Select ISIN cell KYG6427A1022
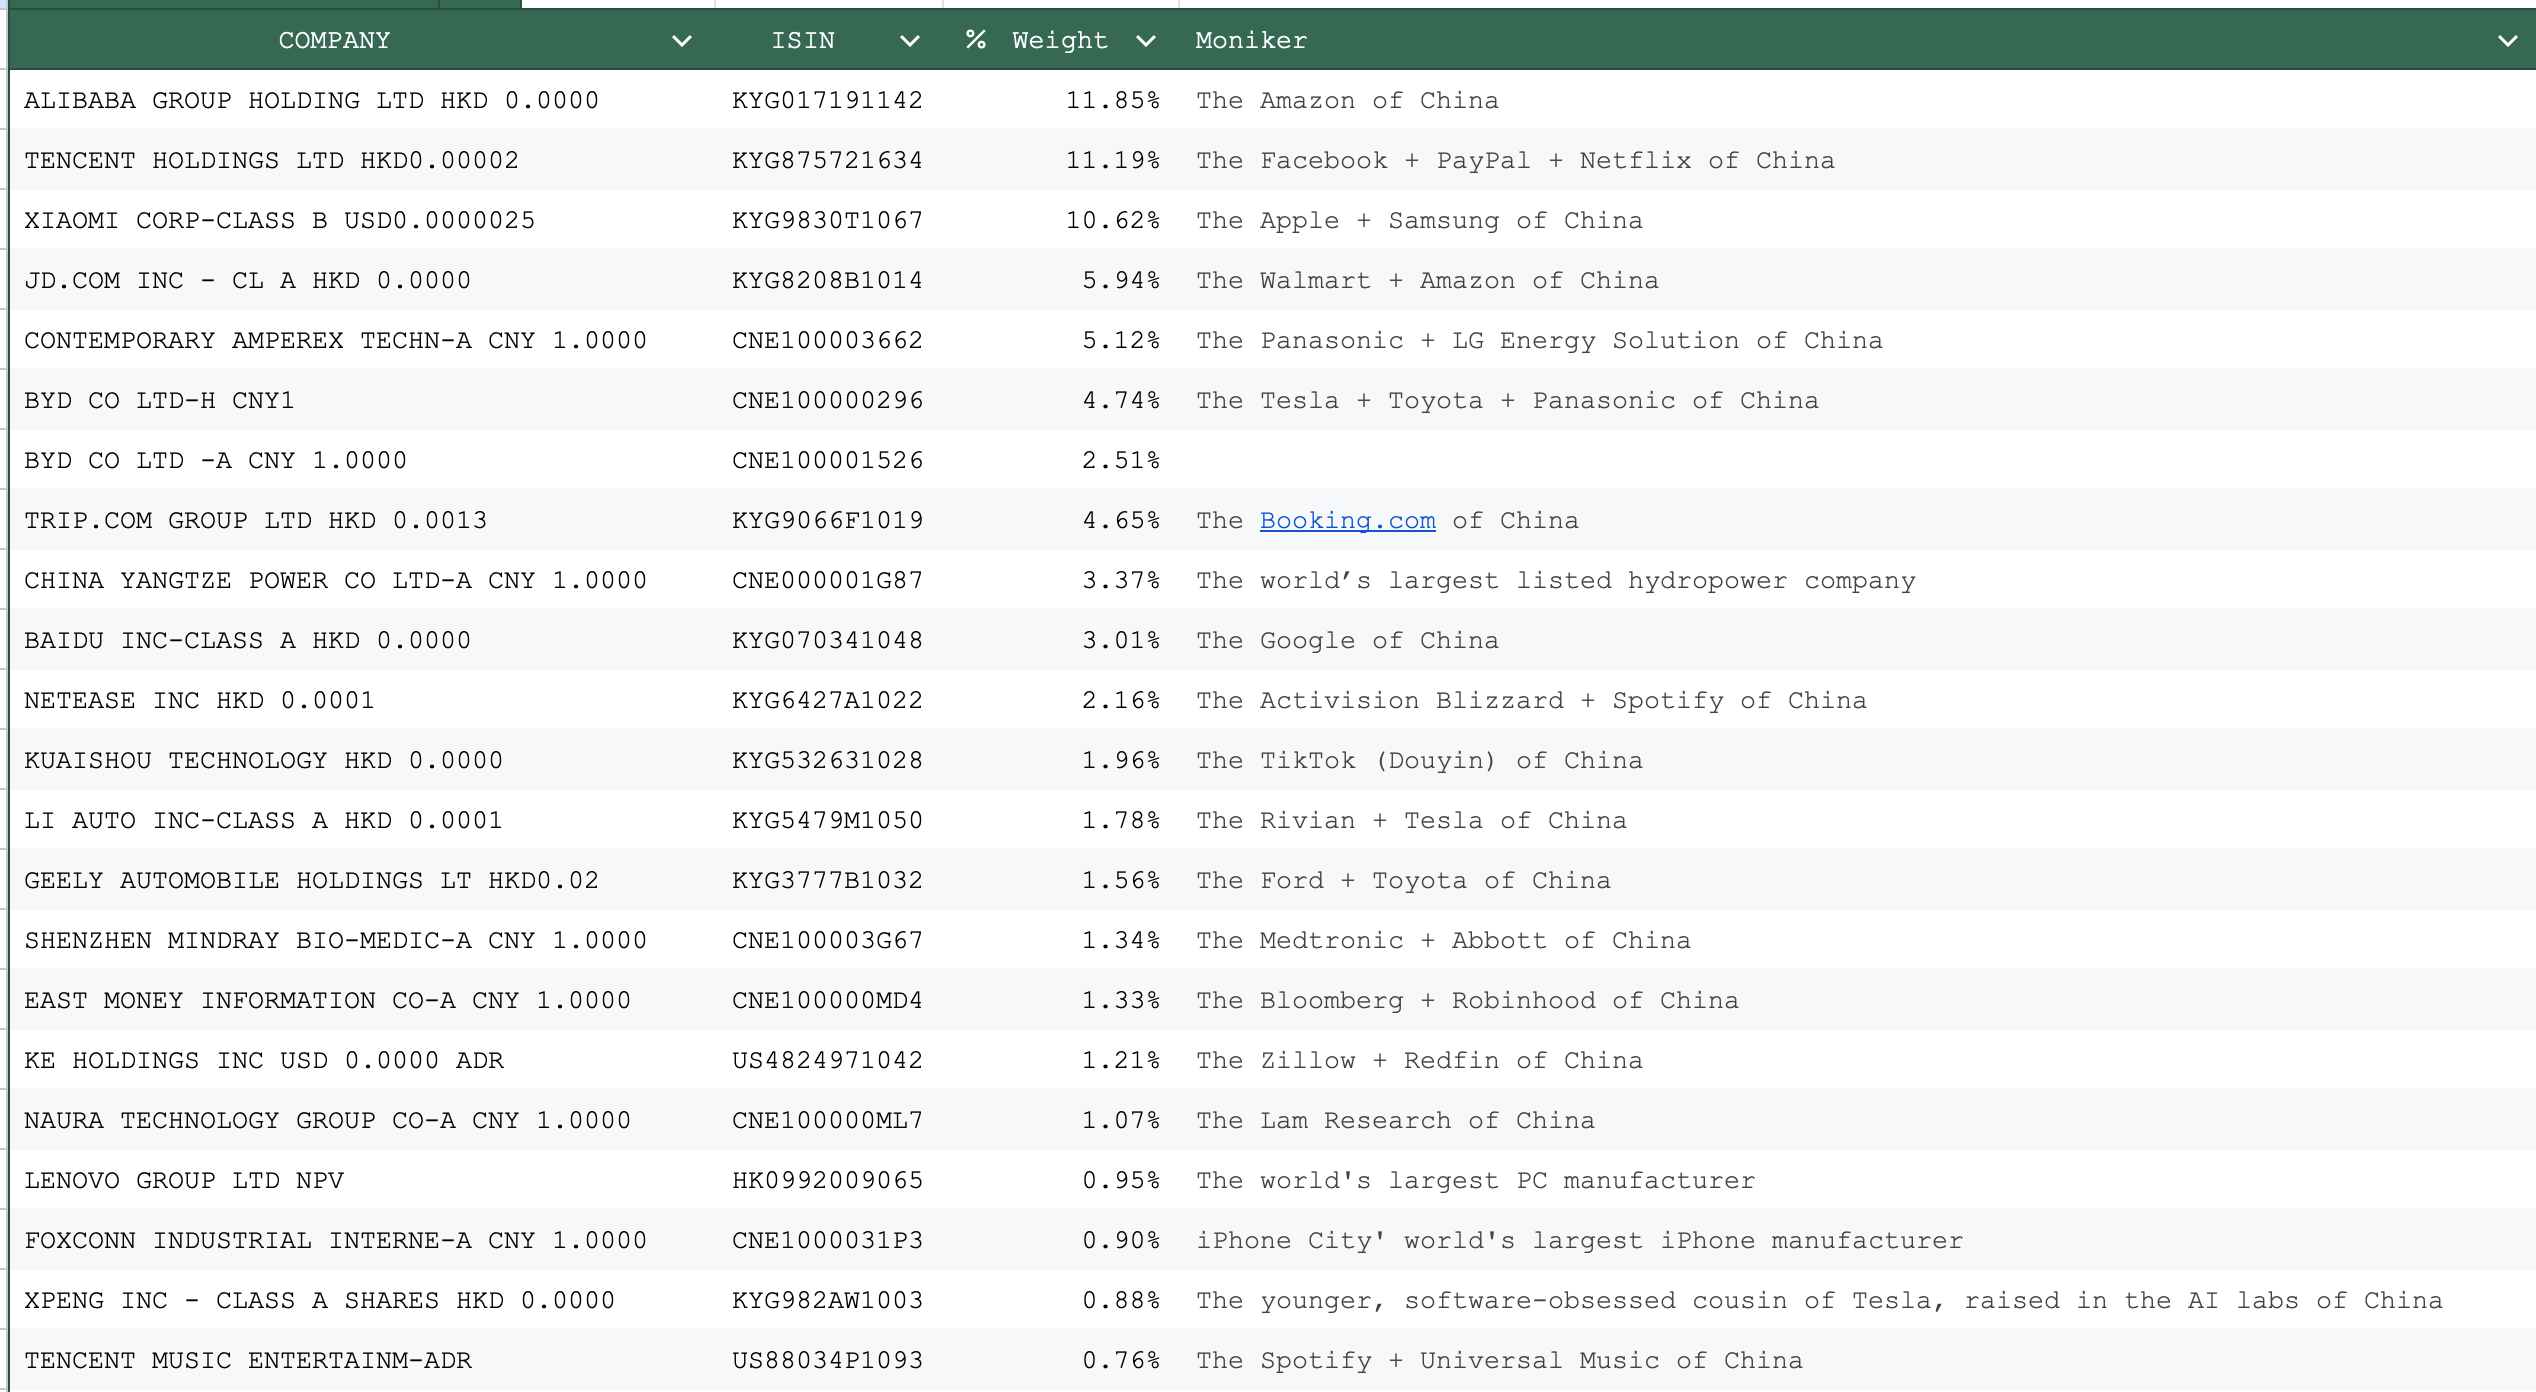This screenshot has width=2536, height=1392. (827, 700)
